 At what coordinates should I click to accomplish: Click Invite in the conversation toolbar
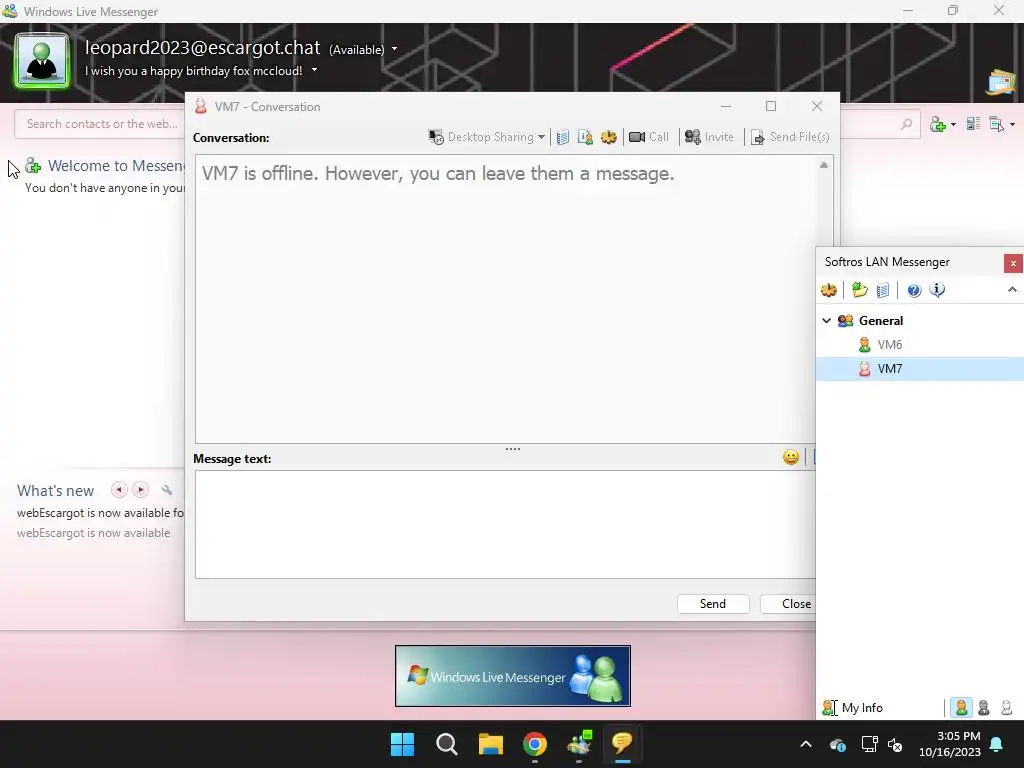point(709,137)
